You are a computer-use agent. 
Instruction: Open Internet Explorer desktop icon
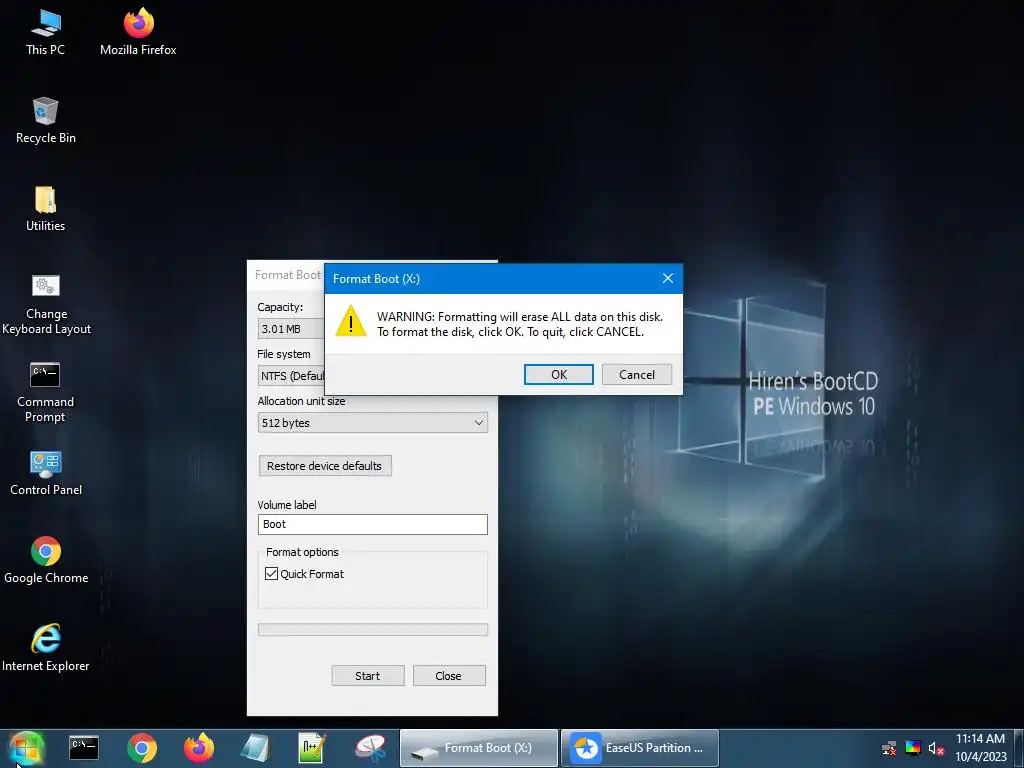(x=46, y=648)
